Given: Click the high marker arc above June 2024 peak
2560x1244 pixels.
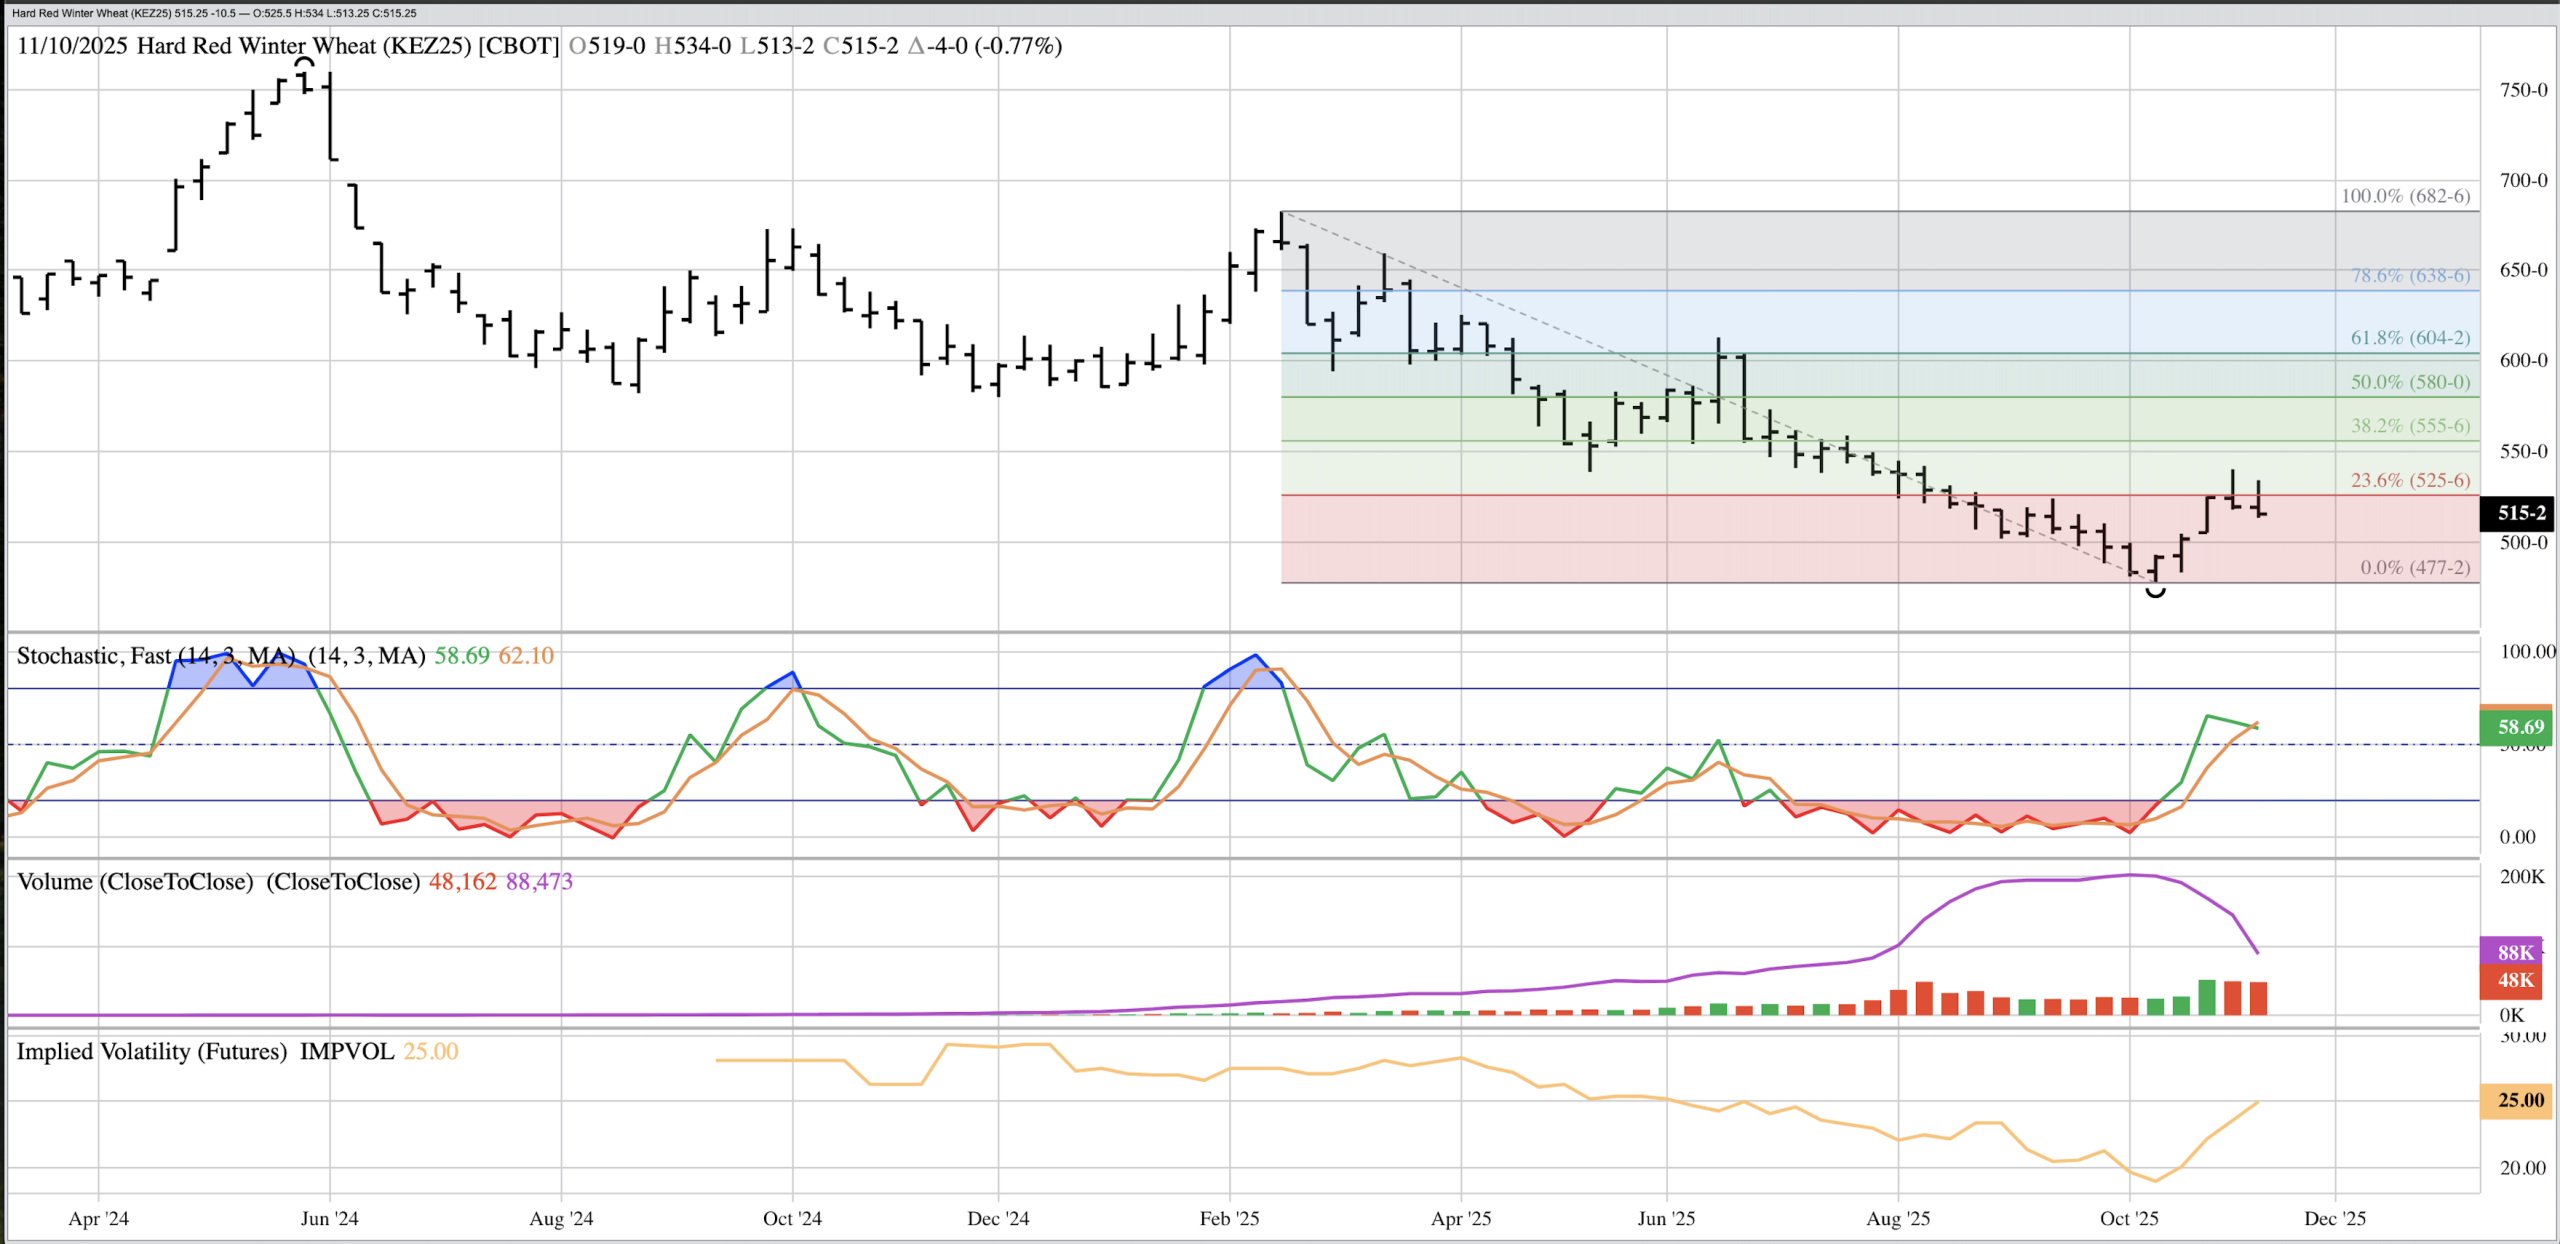Looking at the screenshot, I should pyautogui.click(x=304, y=62).
